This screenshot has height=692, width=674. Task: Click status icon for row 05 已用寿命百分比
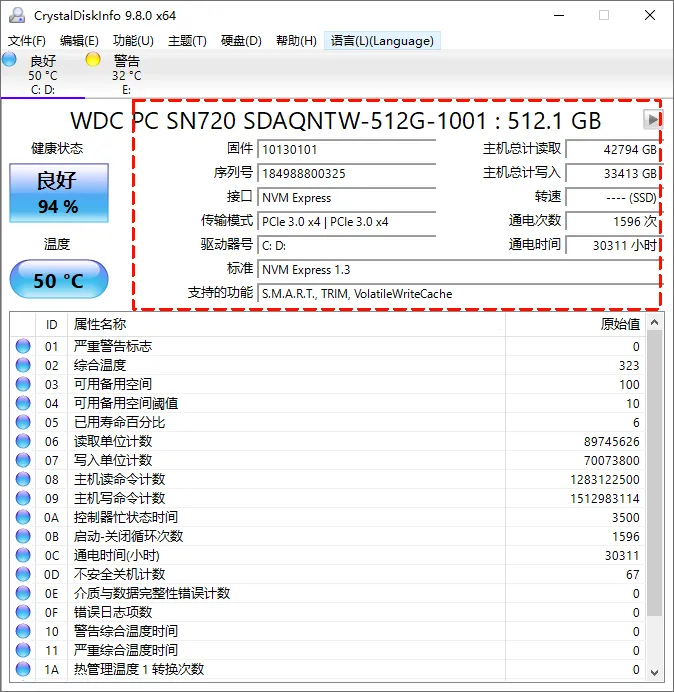pos(23,422)
